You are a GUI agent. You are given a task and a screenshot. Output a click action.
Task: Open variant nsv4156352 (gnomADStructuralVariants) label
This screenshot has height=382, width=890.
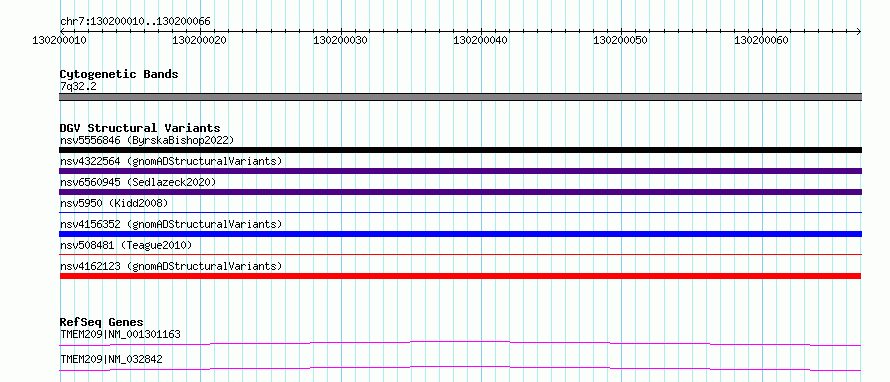tap(171, 224)
